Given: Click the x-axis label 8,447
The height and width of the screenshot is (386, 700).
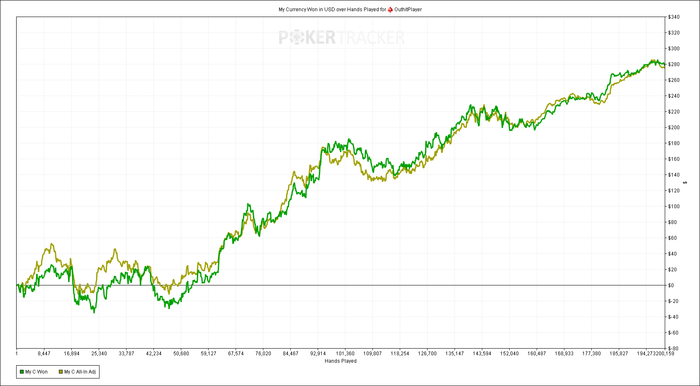Looking at the screenshot, I should (x=44, y=353).
